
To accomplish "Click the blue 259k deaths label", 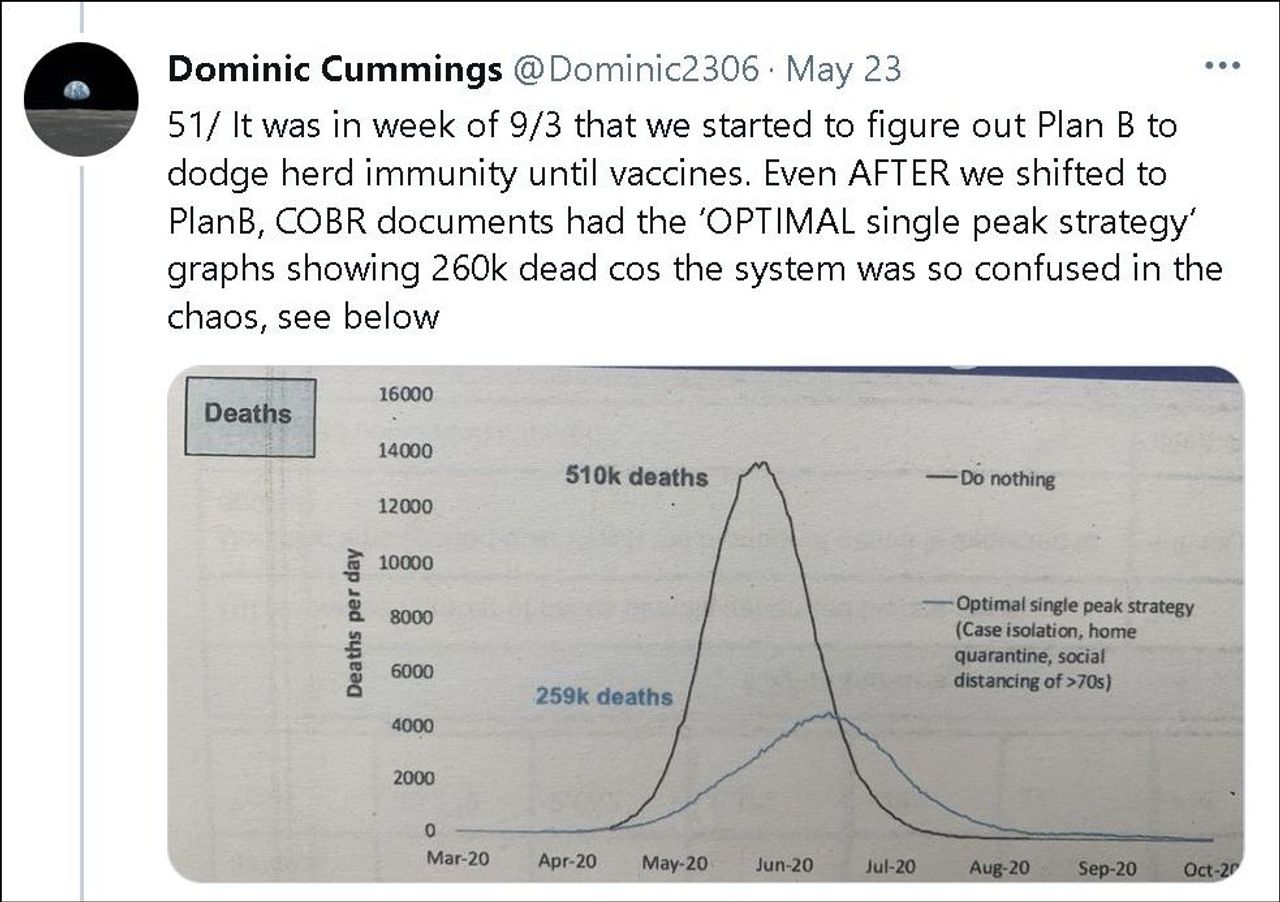I will [603, 696].
